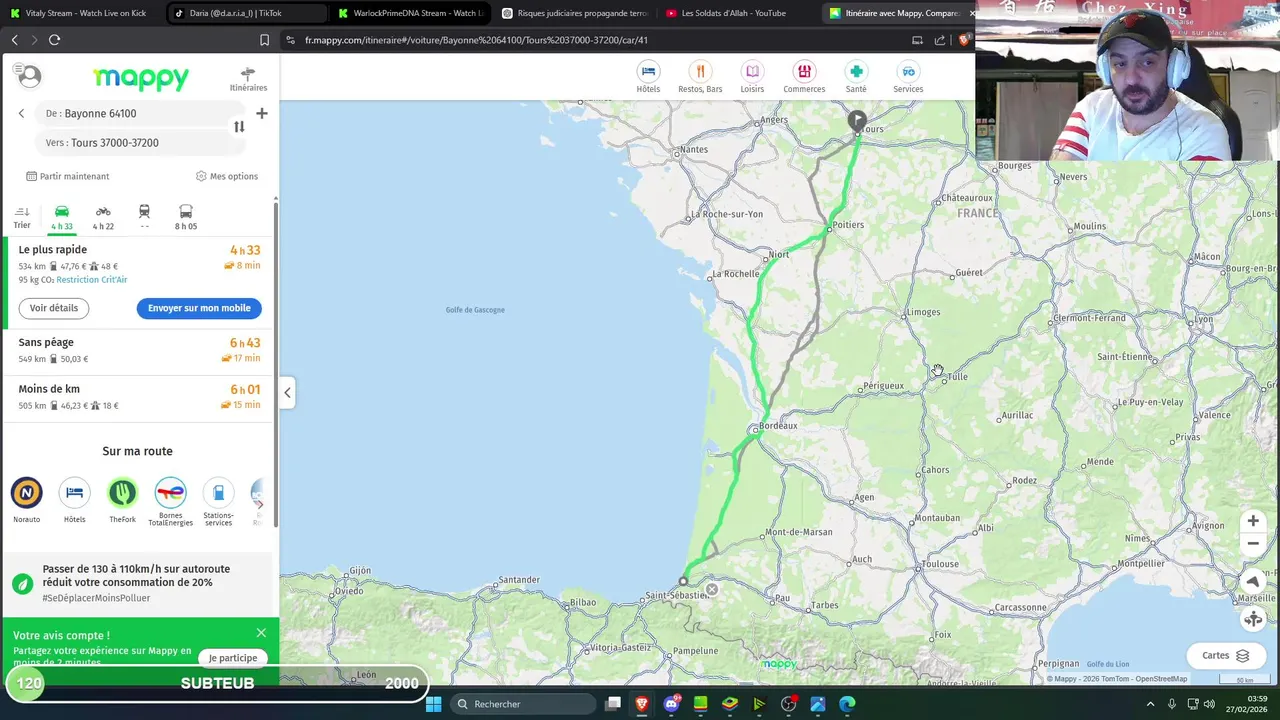Select the motorcycle travel mode 4 h 22
1280x720 pixels.
pos(103,217)
